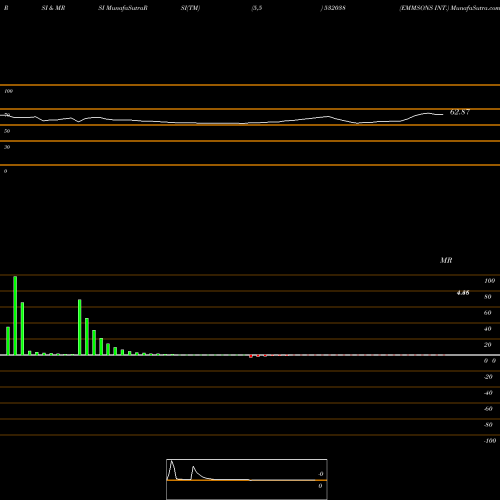Click the -80 label on MR axis

click(x=488, y=425)
